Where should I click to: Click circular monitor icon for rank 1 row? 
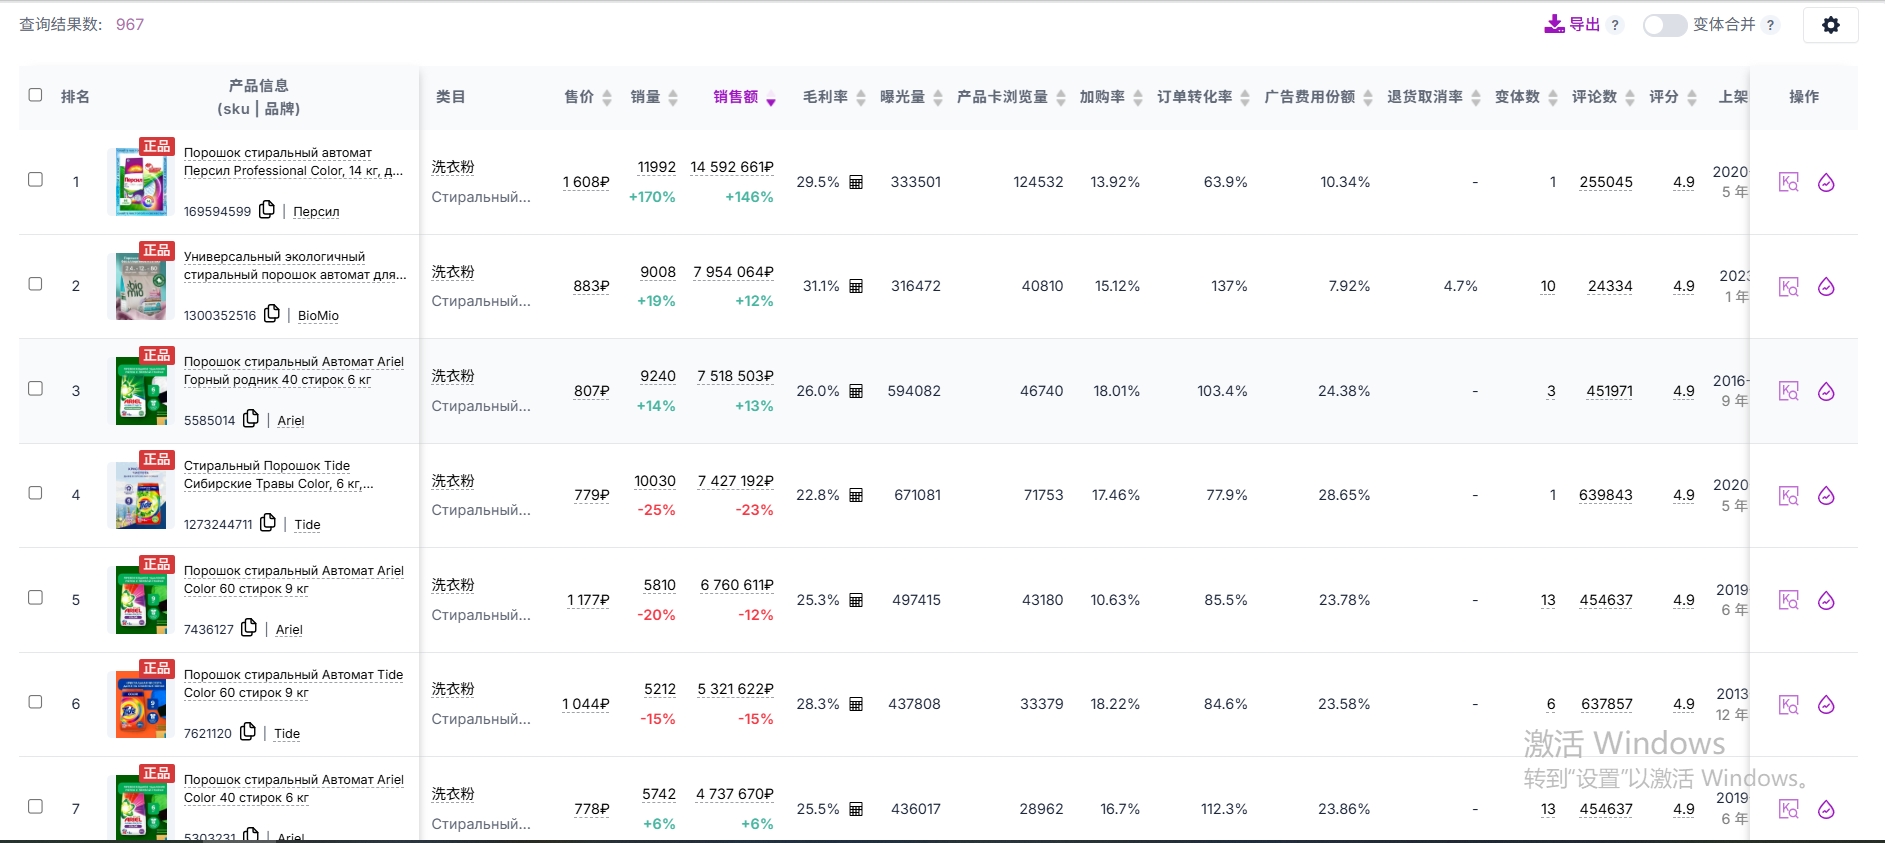pos(1826,182)
